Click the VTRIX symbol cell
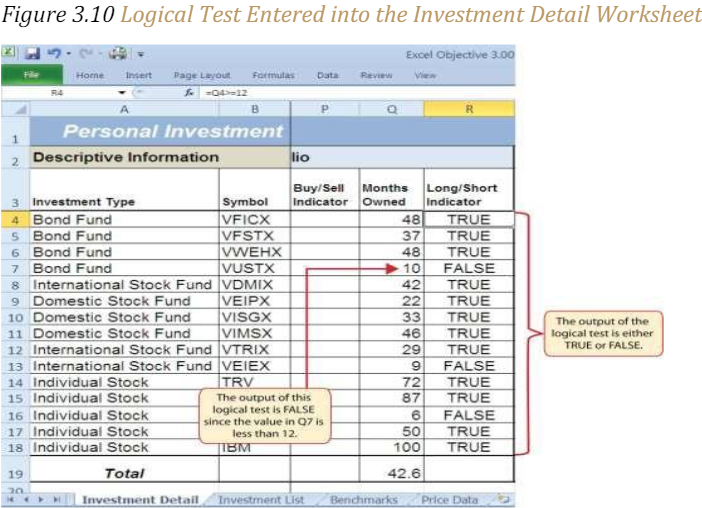 pyautogui.click(x=255, y=350)
